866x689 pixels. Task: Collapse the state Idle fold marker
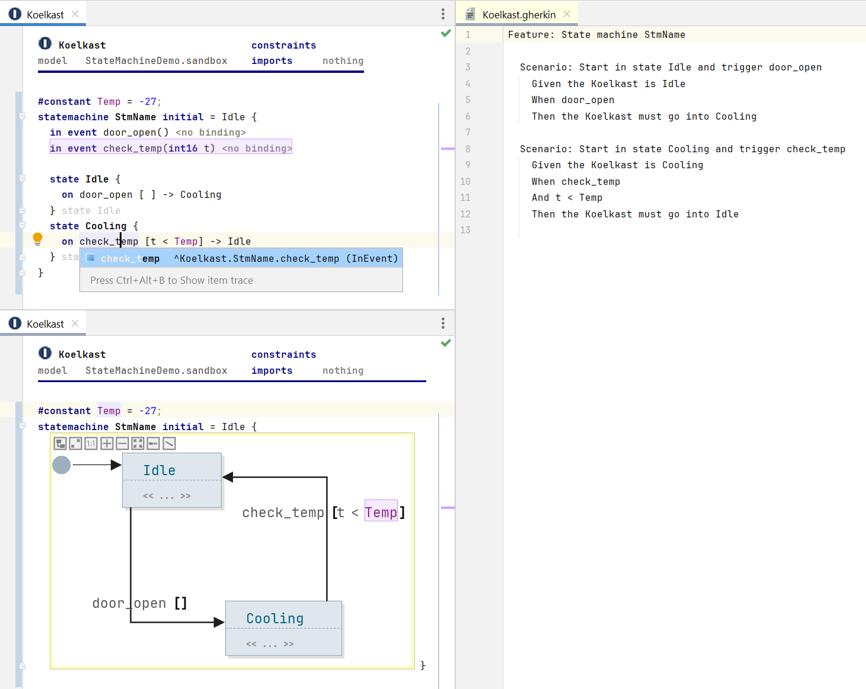point(22,179)
